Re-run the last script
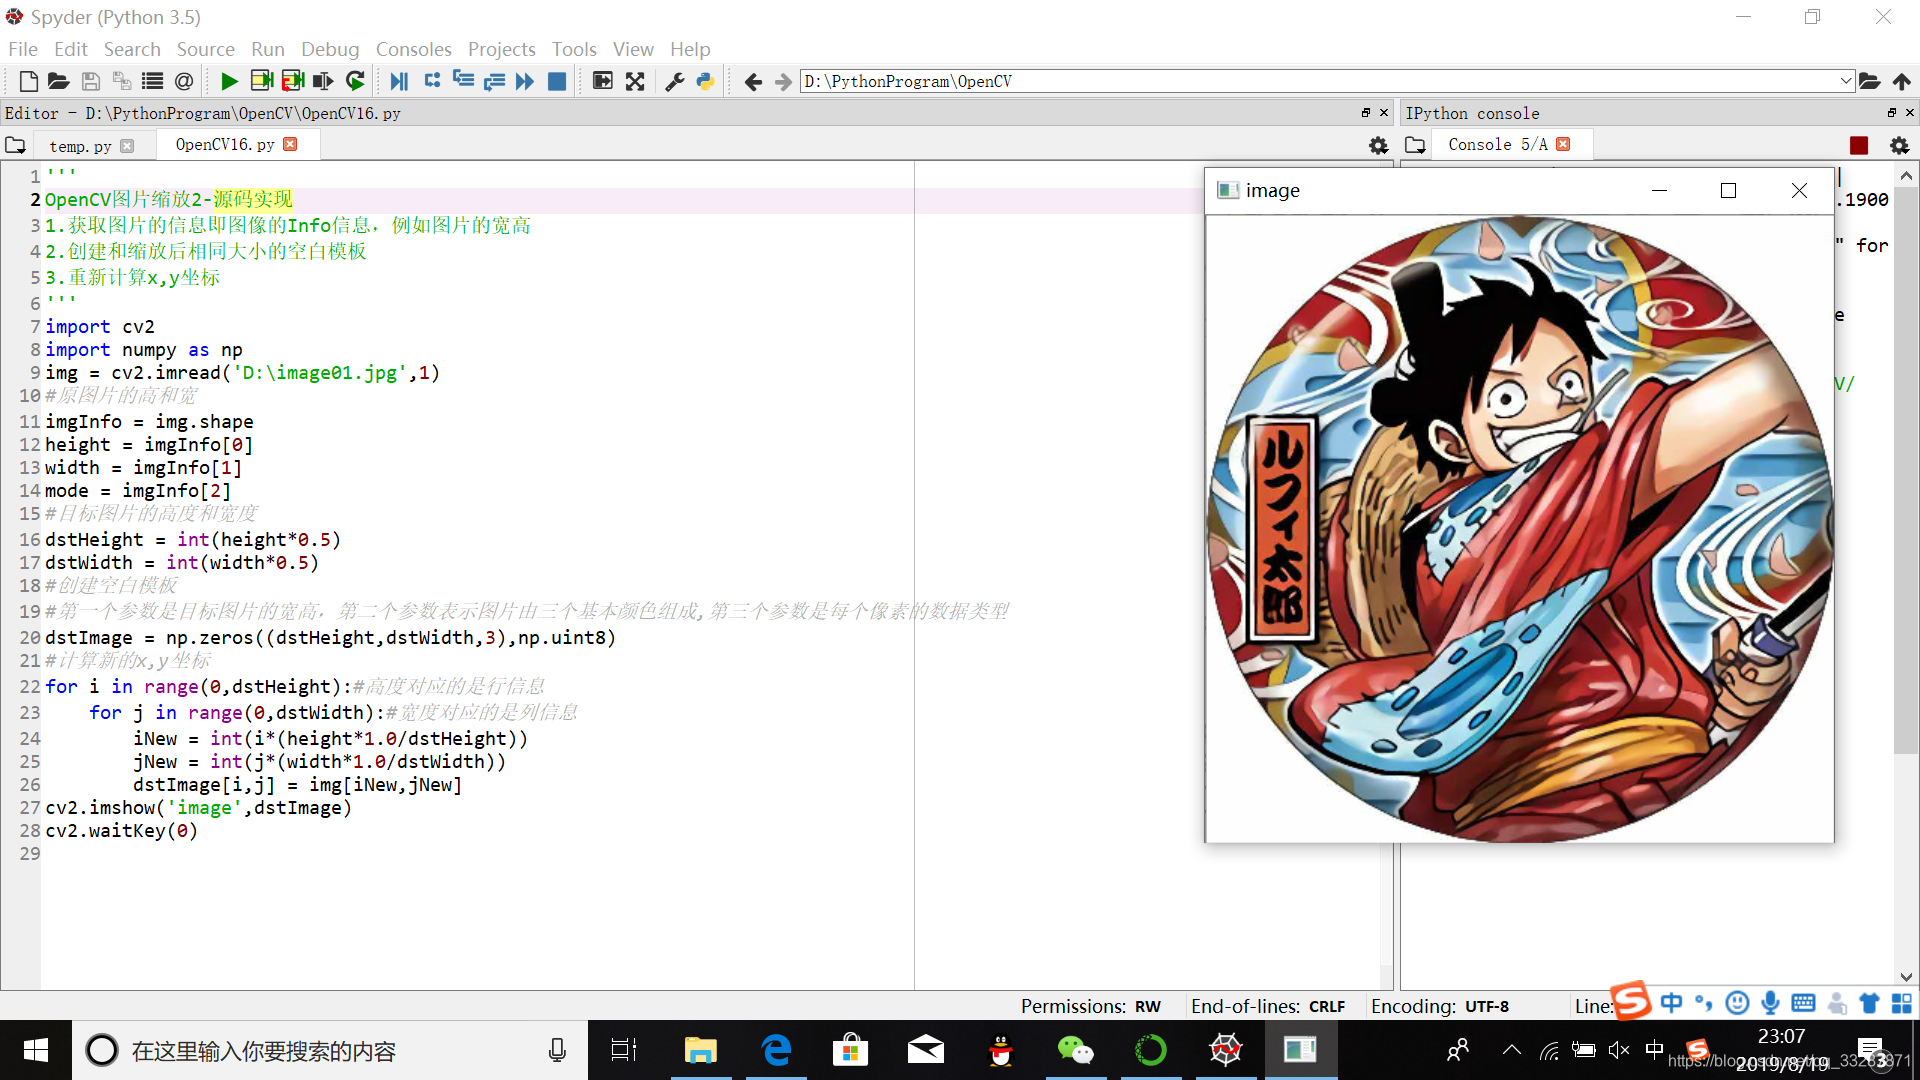Screen dimensions: 1920x1080 pyautogui.click(x=355, y=81)
